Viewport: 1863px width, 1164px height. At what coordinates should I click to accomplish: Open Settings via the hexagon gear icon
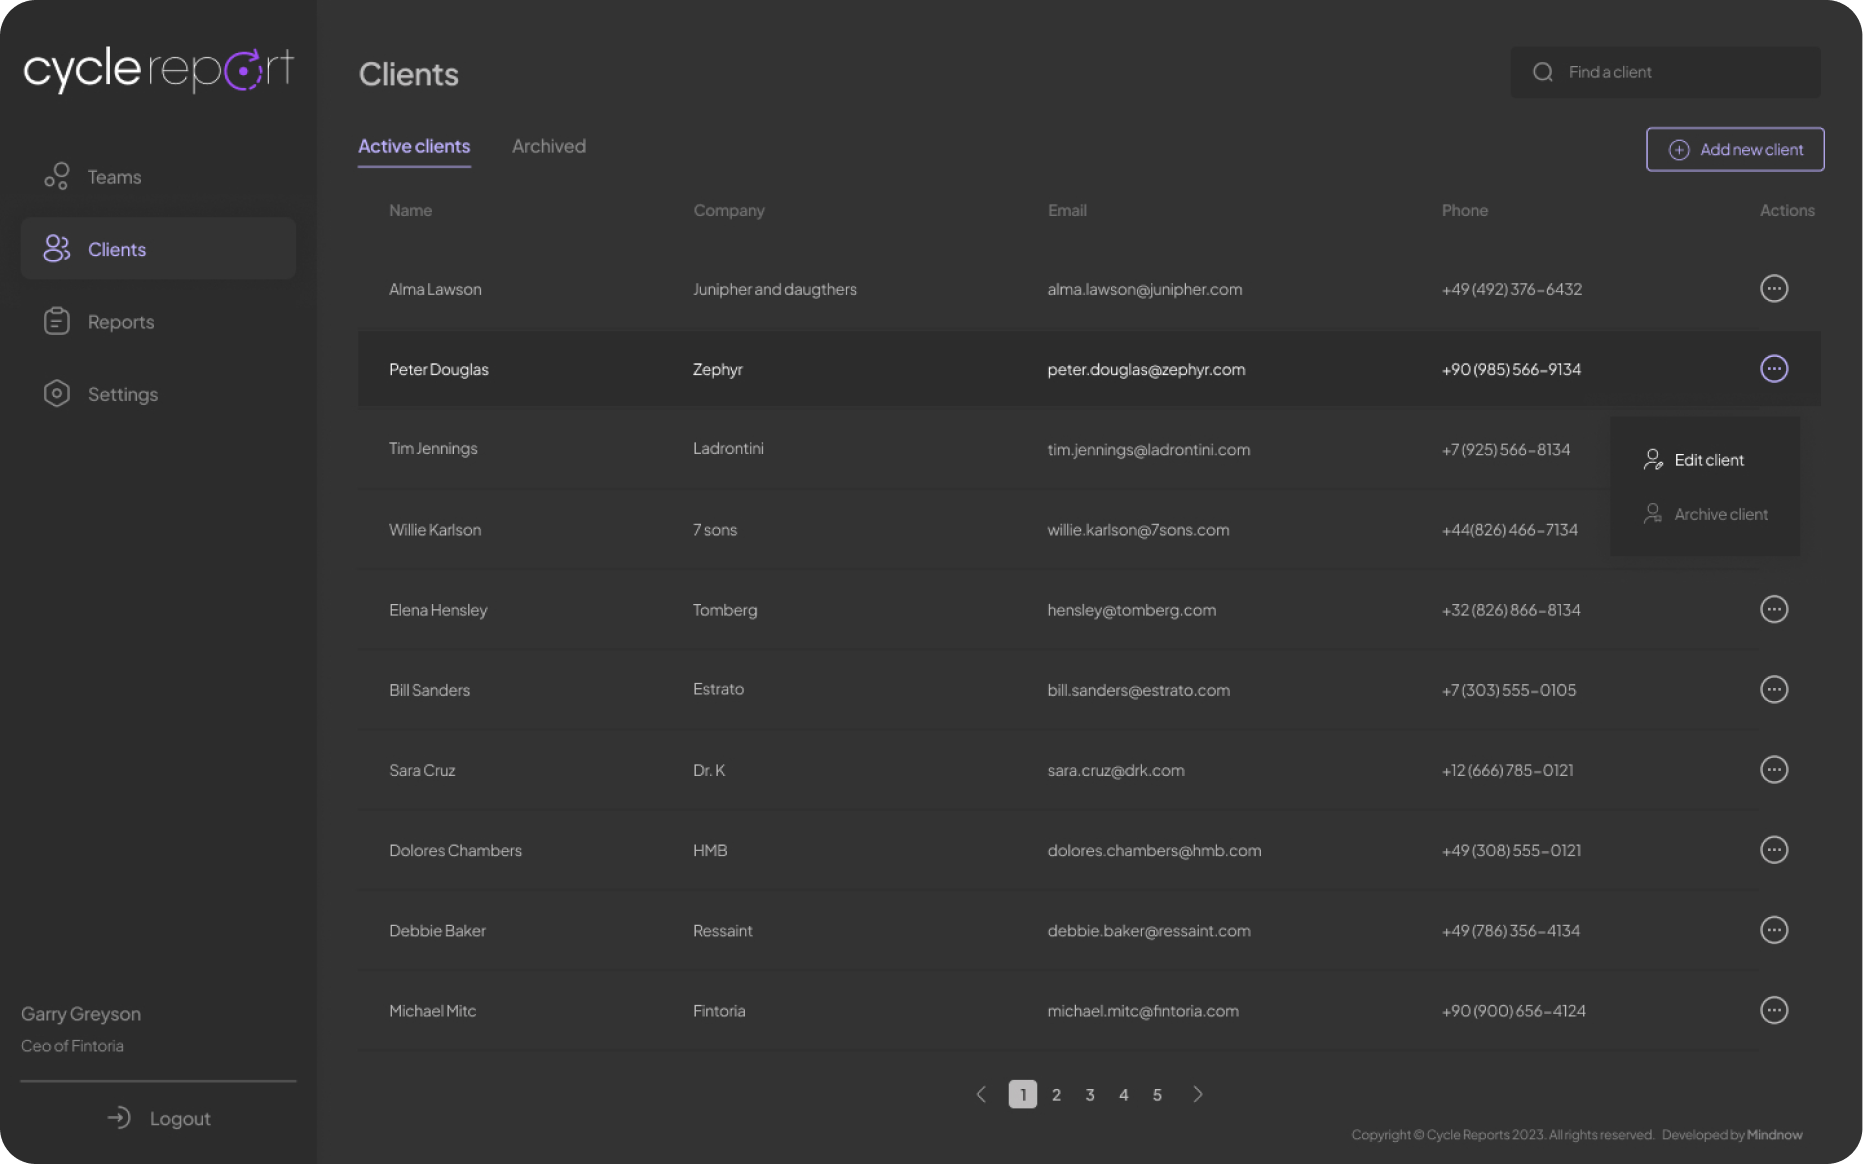coord(56,393)
